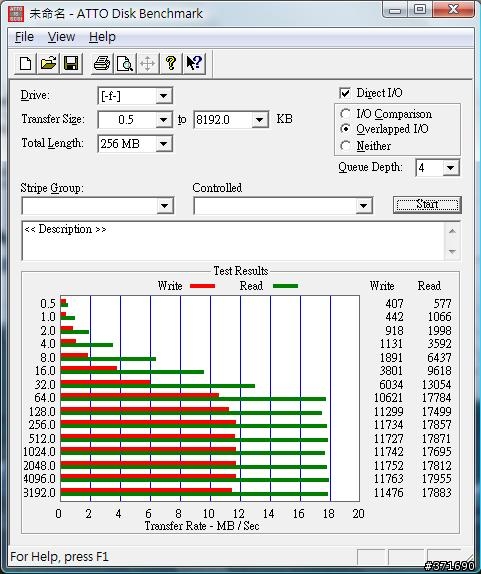Open a saved benchmark file icon
Screen dimensions: 481x574
48,64
